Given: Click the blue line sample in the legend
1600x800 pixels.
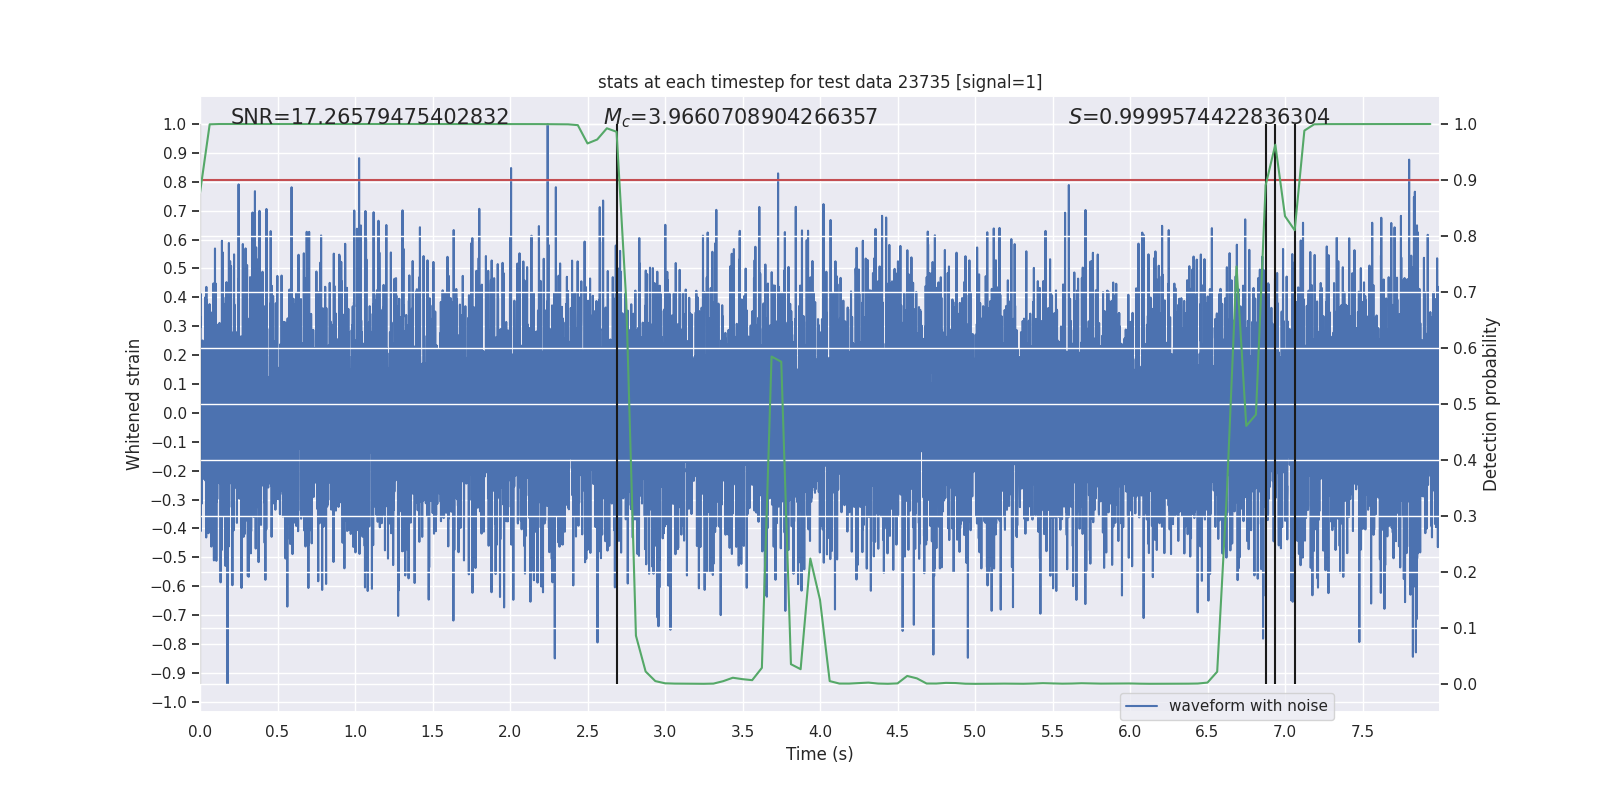Looking at the screenshot, I should (x=1142, y=706).
